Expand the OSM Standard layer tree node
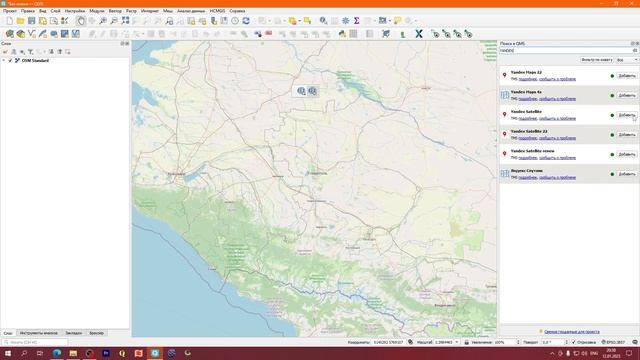 point(4,60)
